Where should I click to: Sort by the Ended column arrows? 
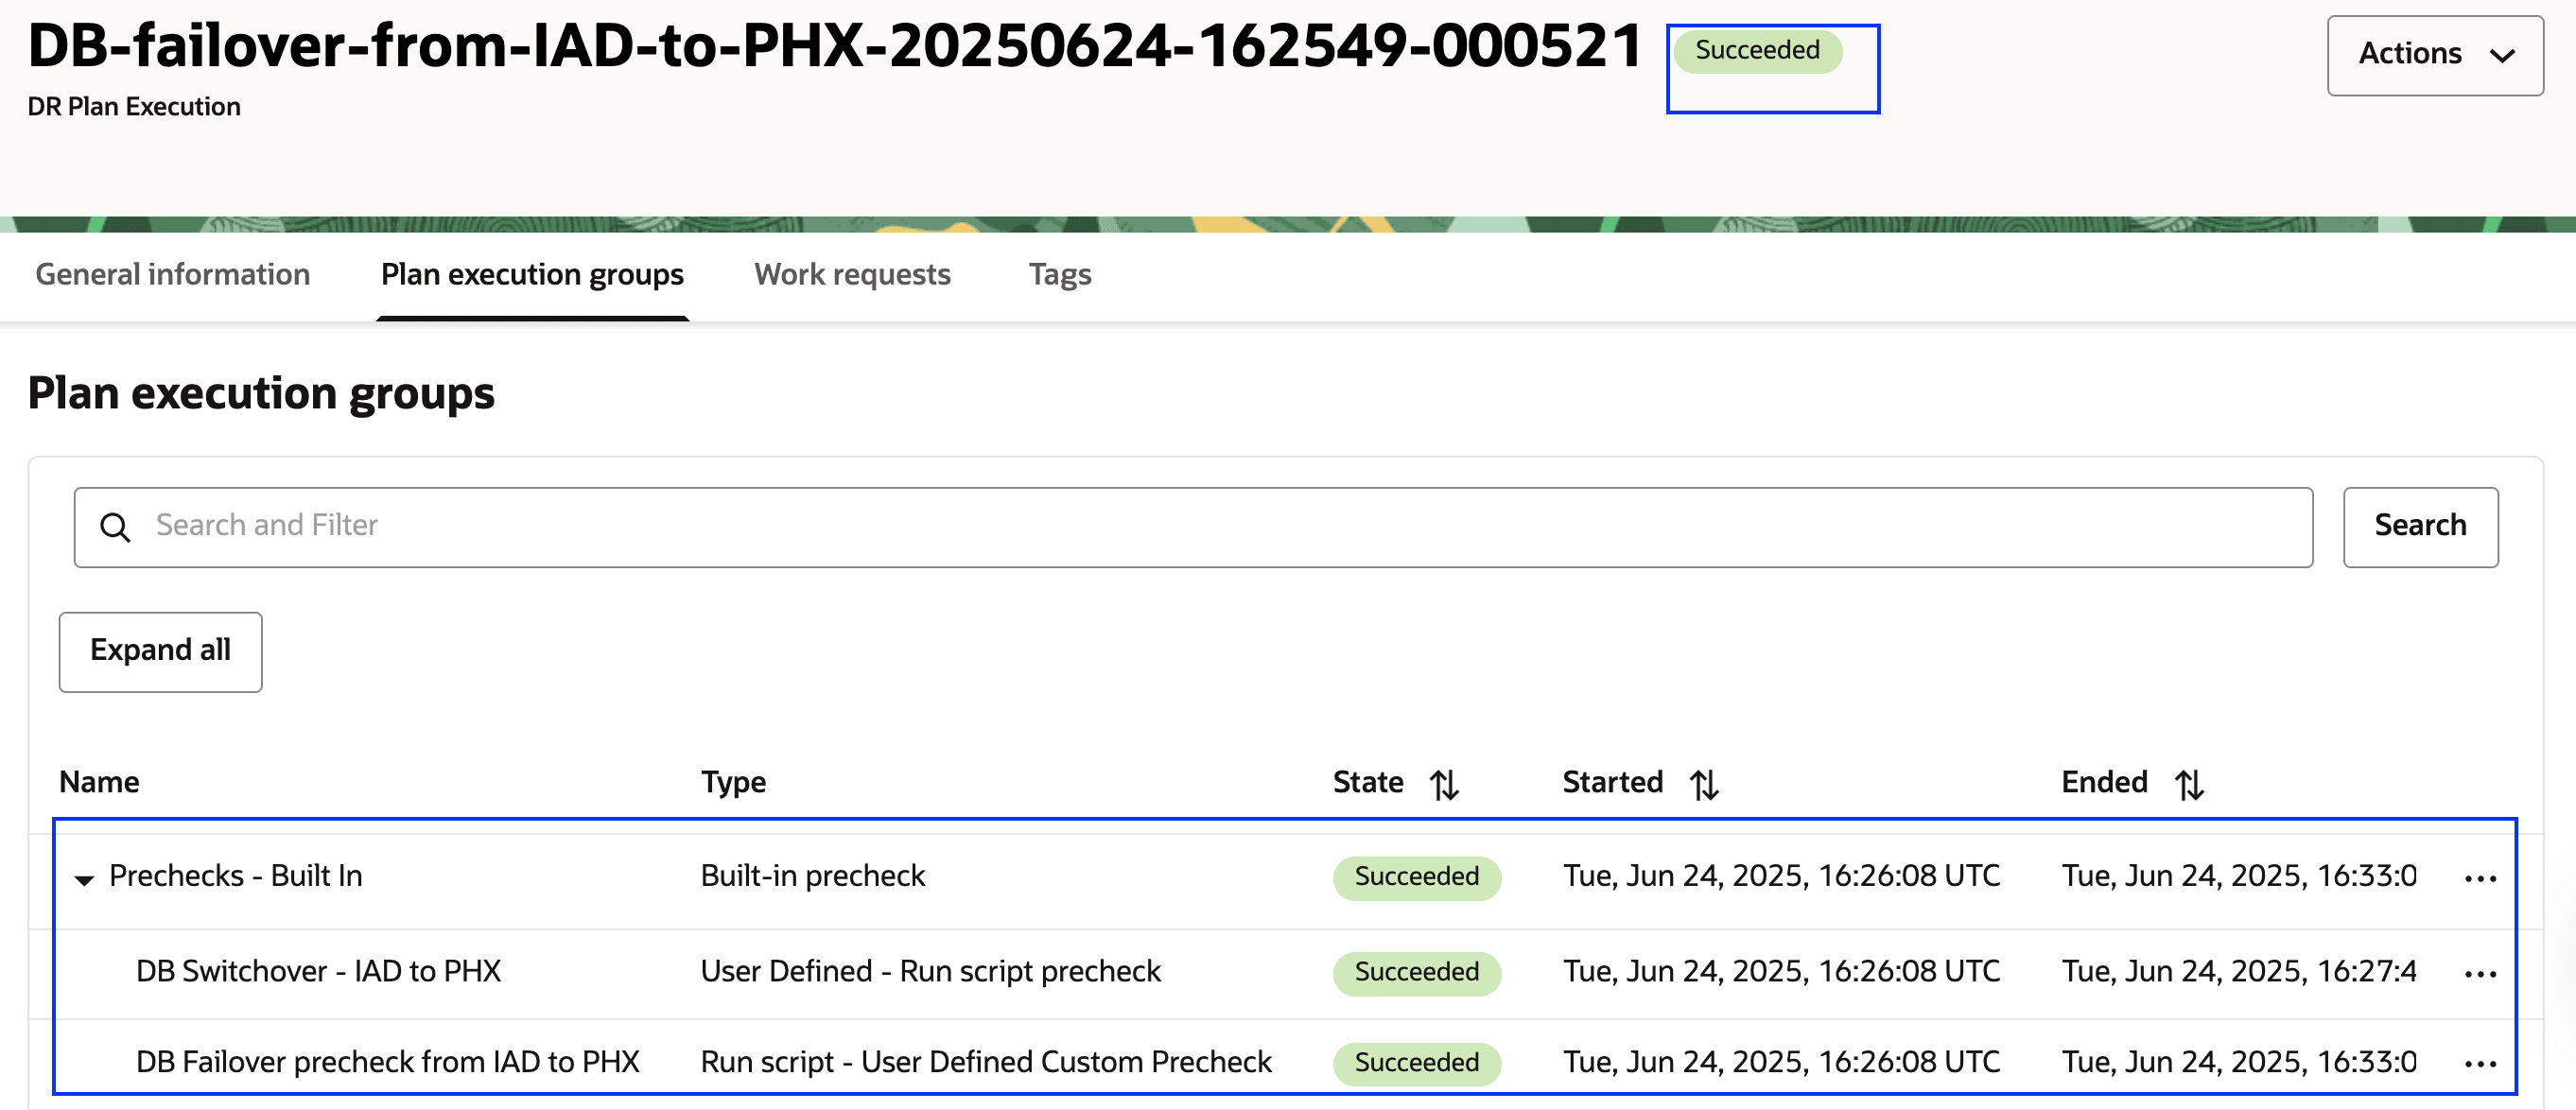coord(2189,783)
